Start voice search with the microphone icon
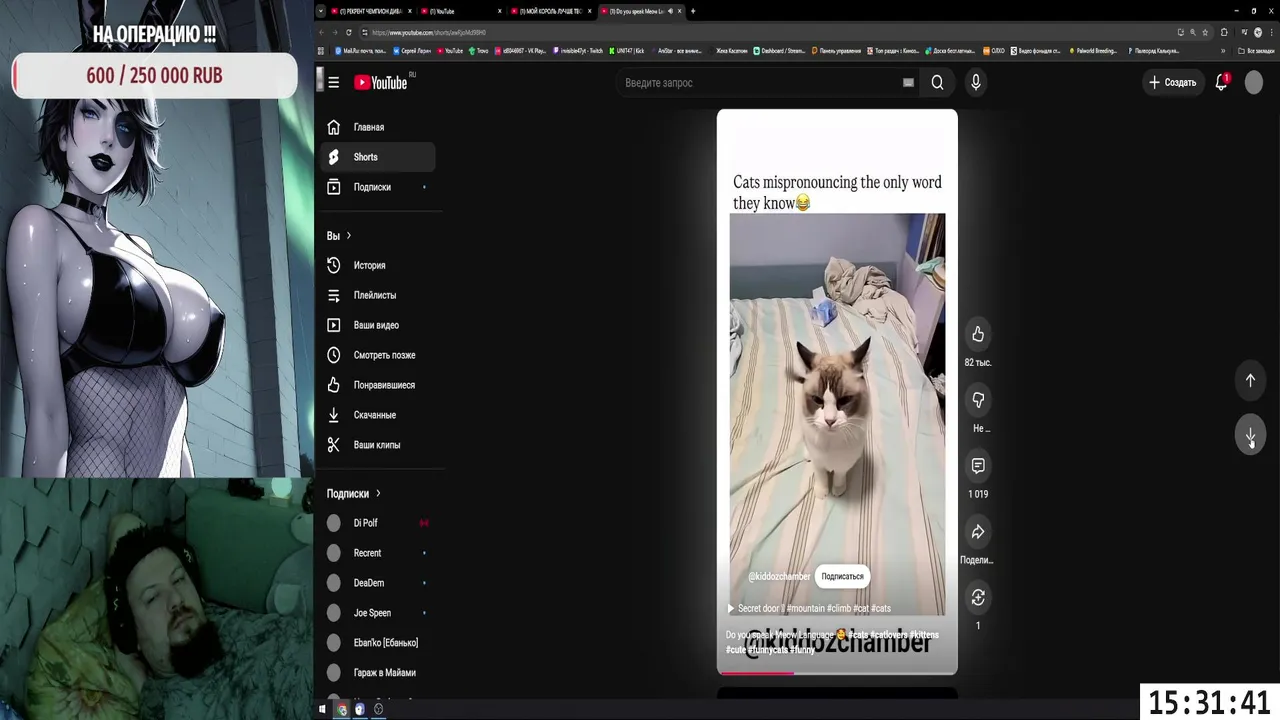The image size is (1280, 720). [976, 83]
